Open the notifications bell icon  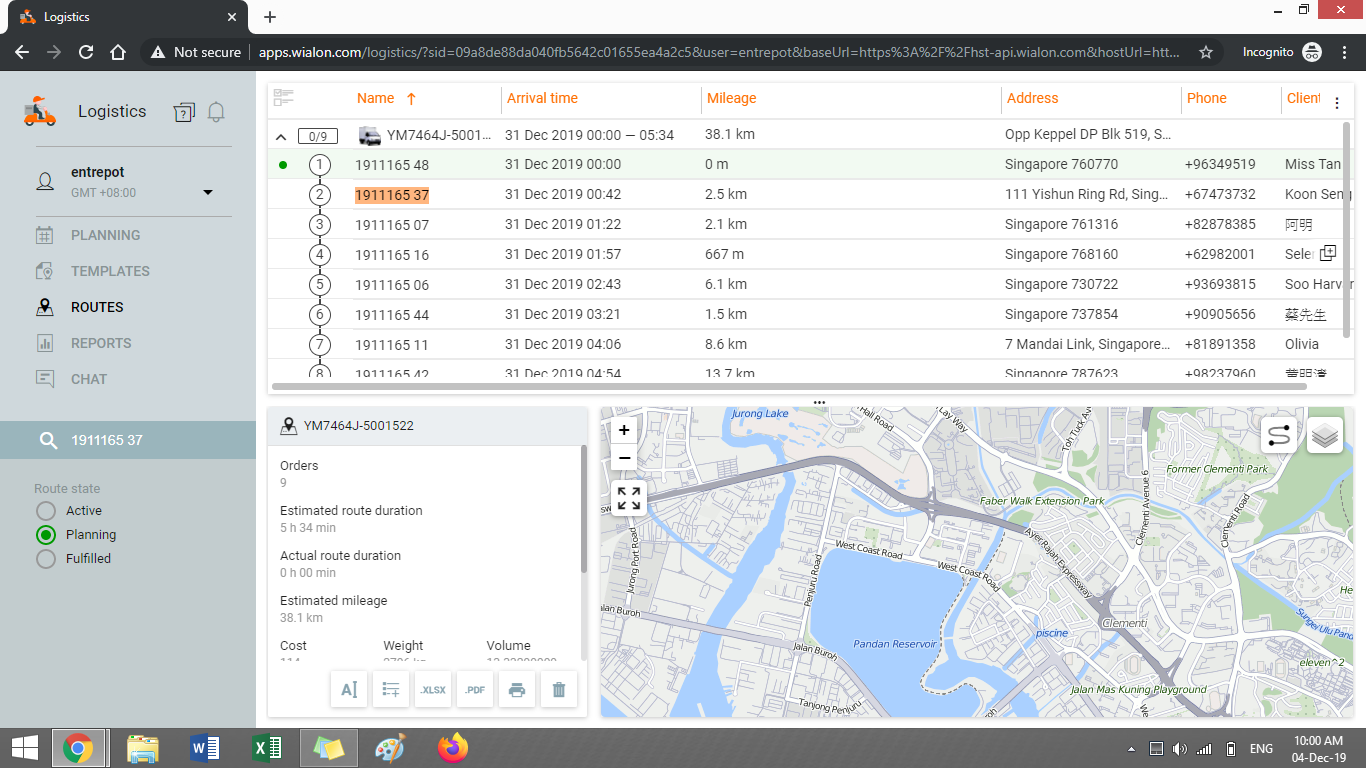pyautogui.click(x=216, y=112)
